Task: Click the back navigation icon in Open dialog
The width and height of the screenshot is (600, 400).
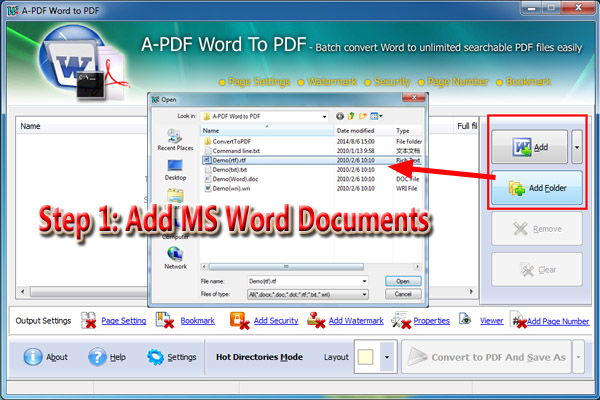Action: 340,116
